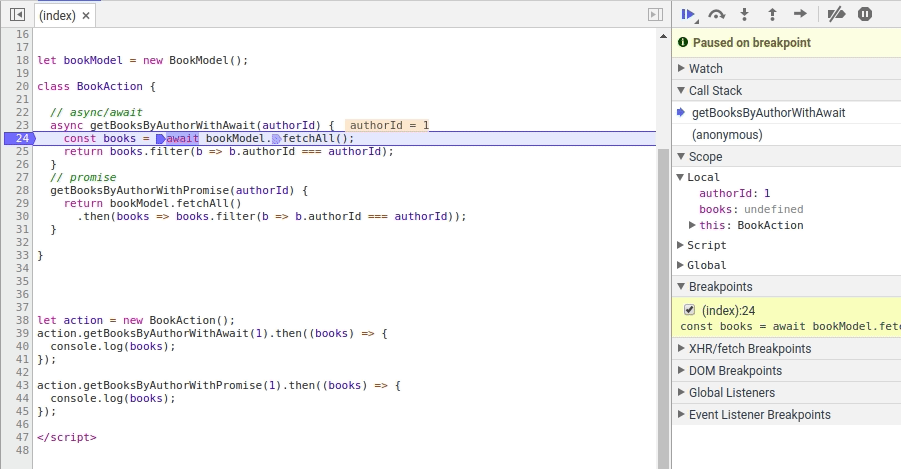Select getBooksByAuthorWithAwait call stack frame

click(768, 113)
